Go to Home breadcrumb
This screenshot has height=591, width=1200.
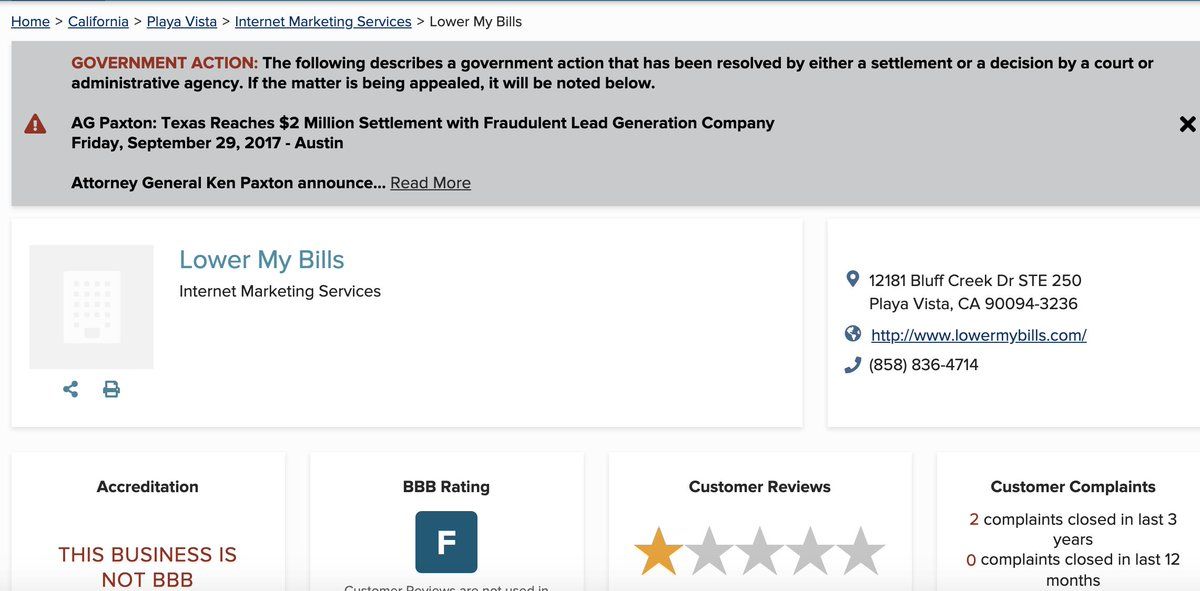click(x=30, y=21)
